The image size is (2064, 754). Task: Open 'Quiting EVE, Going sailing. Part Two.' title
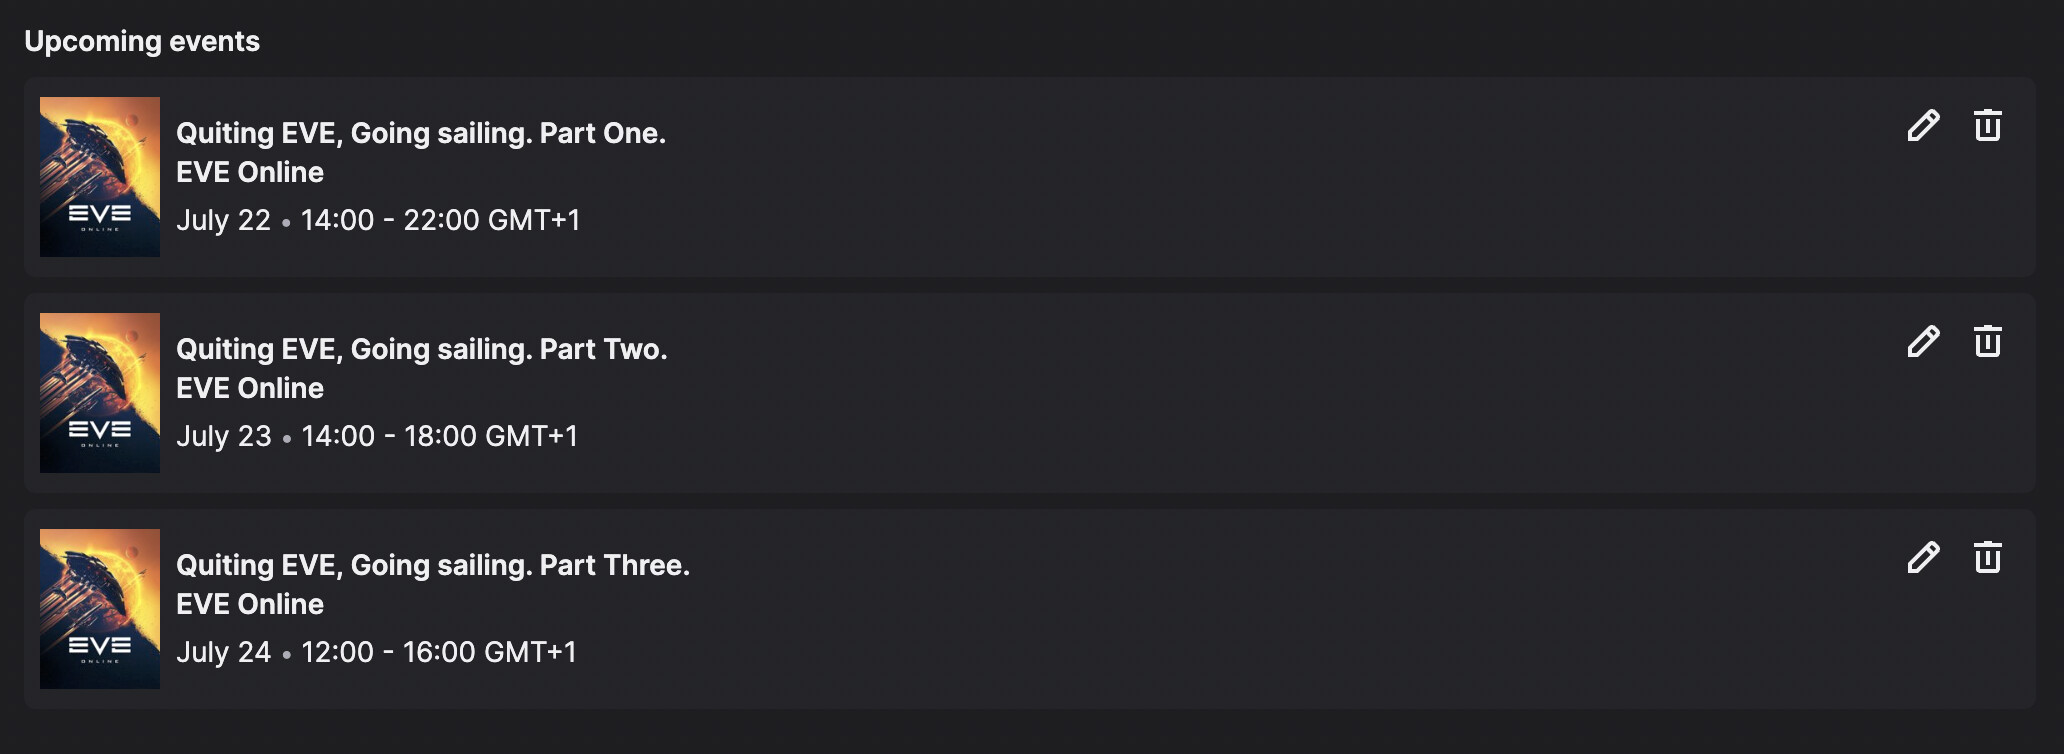422,350
